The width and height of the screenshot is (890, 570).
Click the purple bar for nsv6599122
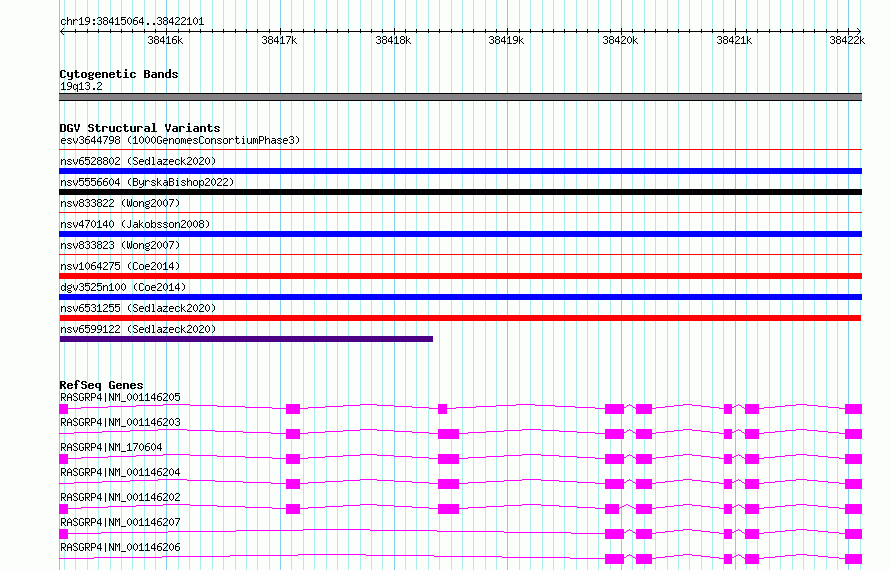246,339
